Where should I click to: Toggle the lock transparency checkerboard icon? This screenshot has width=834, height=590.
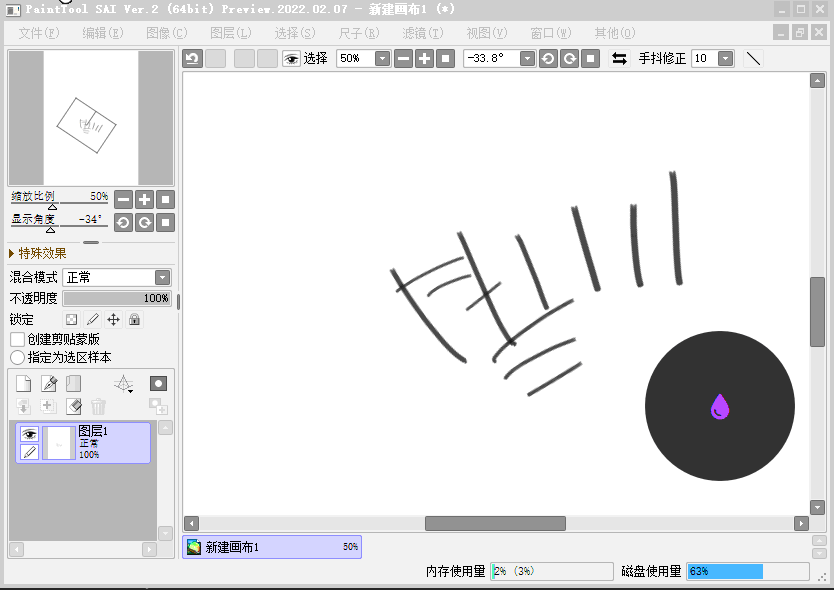[71, 319]
